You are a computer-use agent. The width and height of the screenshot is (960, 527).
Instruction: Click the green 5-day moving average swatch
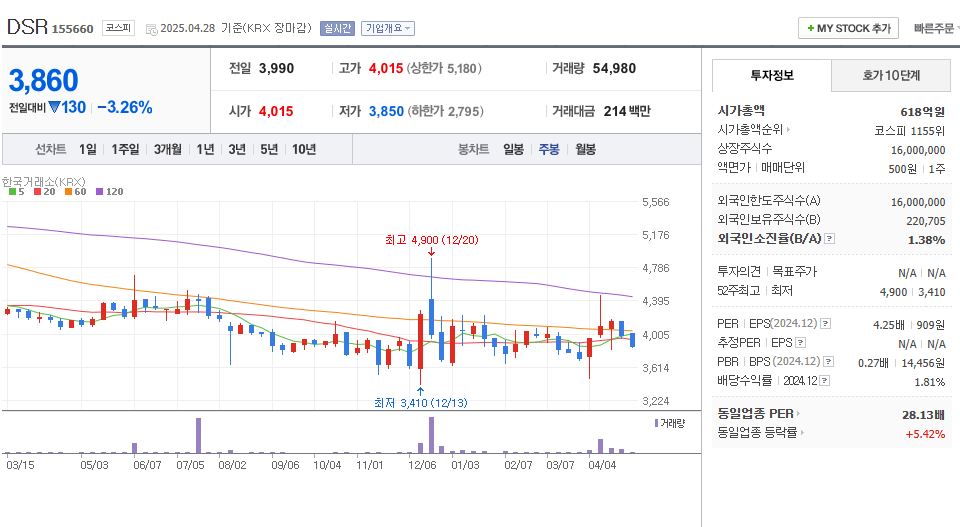(12, 192)
